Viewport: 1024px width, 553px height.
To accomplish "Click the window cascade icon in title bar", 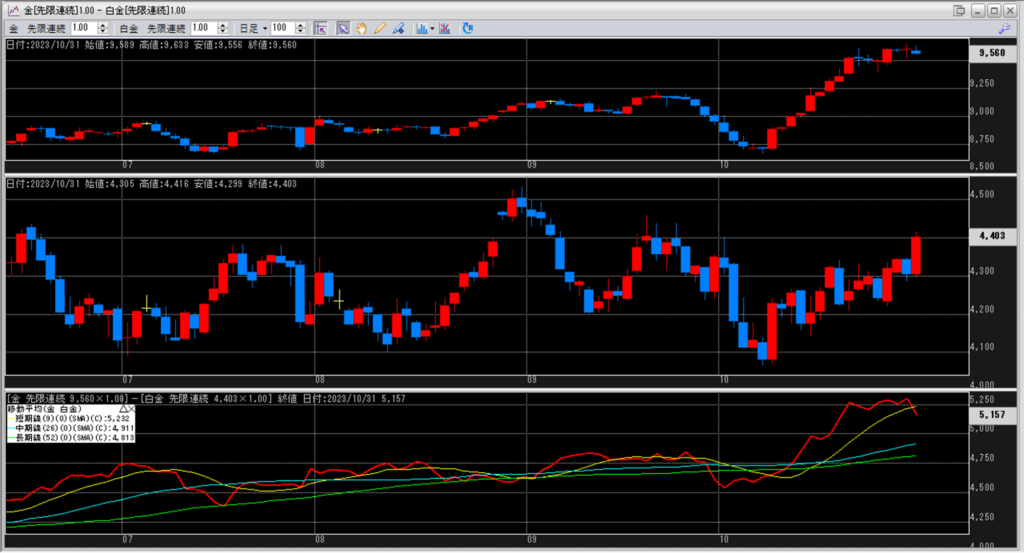I will 959,9.
